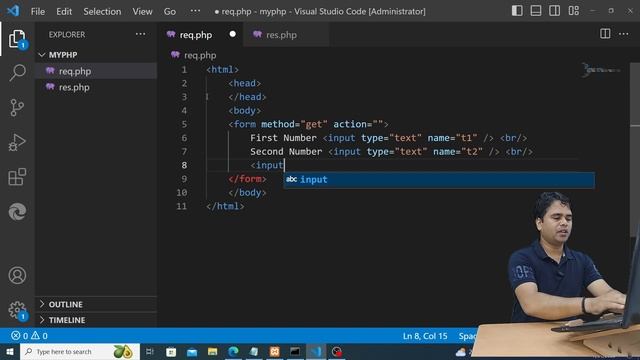Click the </html> tag on line 11
Screen dimensions: 640x360
point(225,206)
